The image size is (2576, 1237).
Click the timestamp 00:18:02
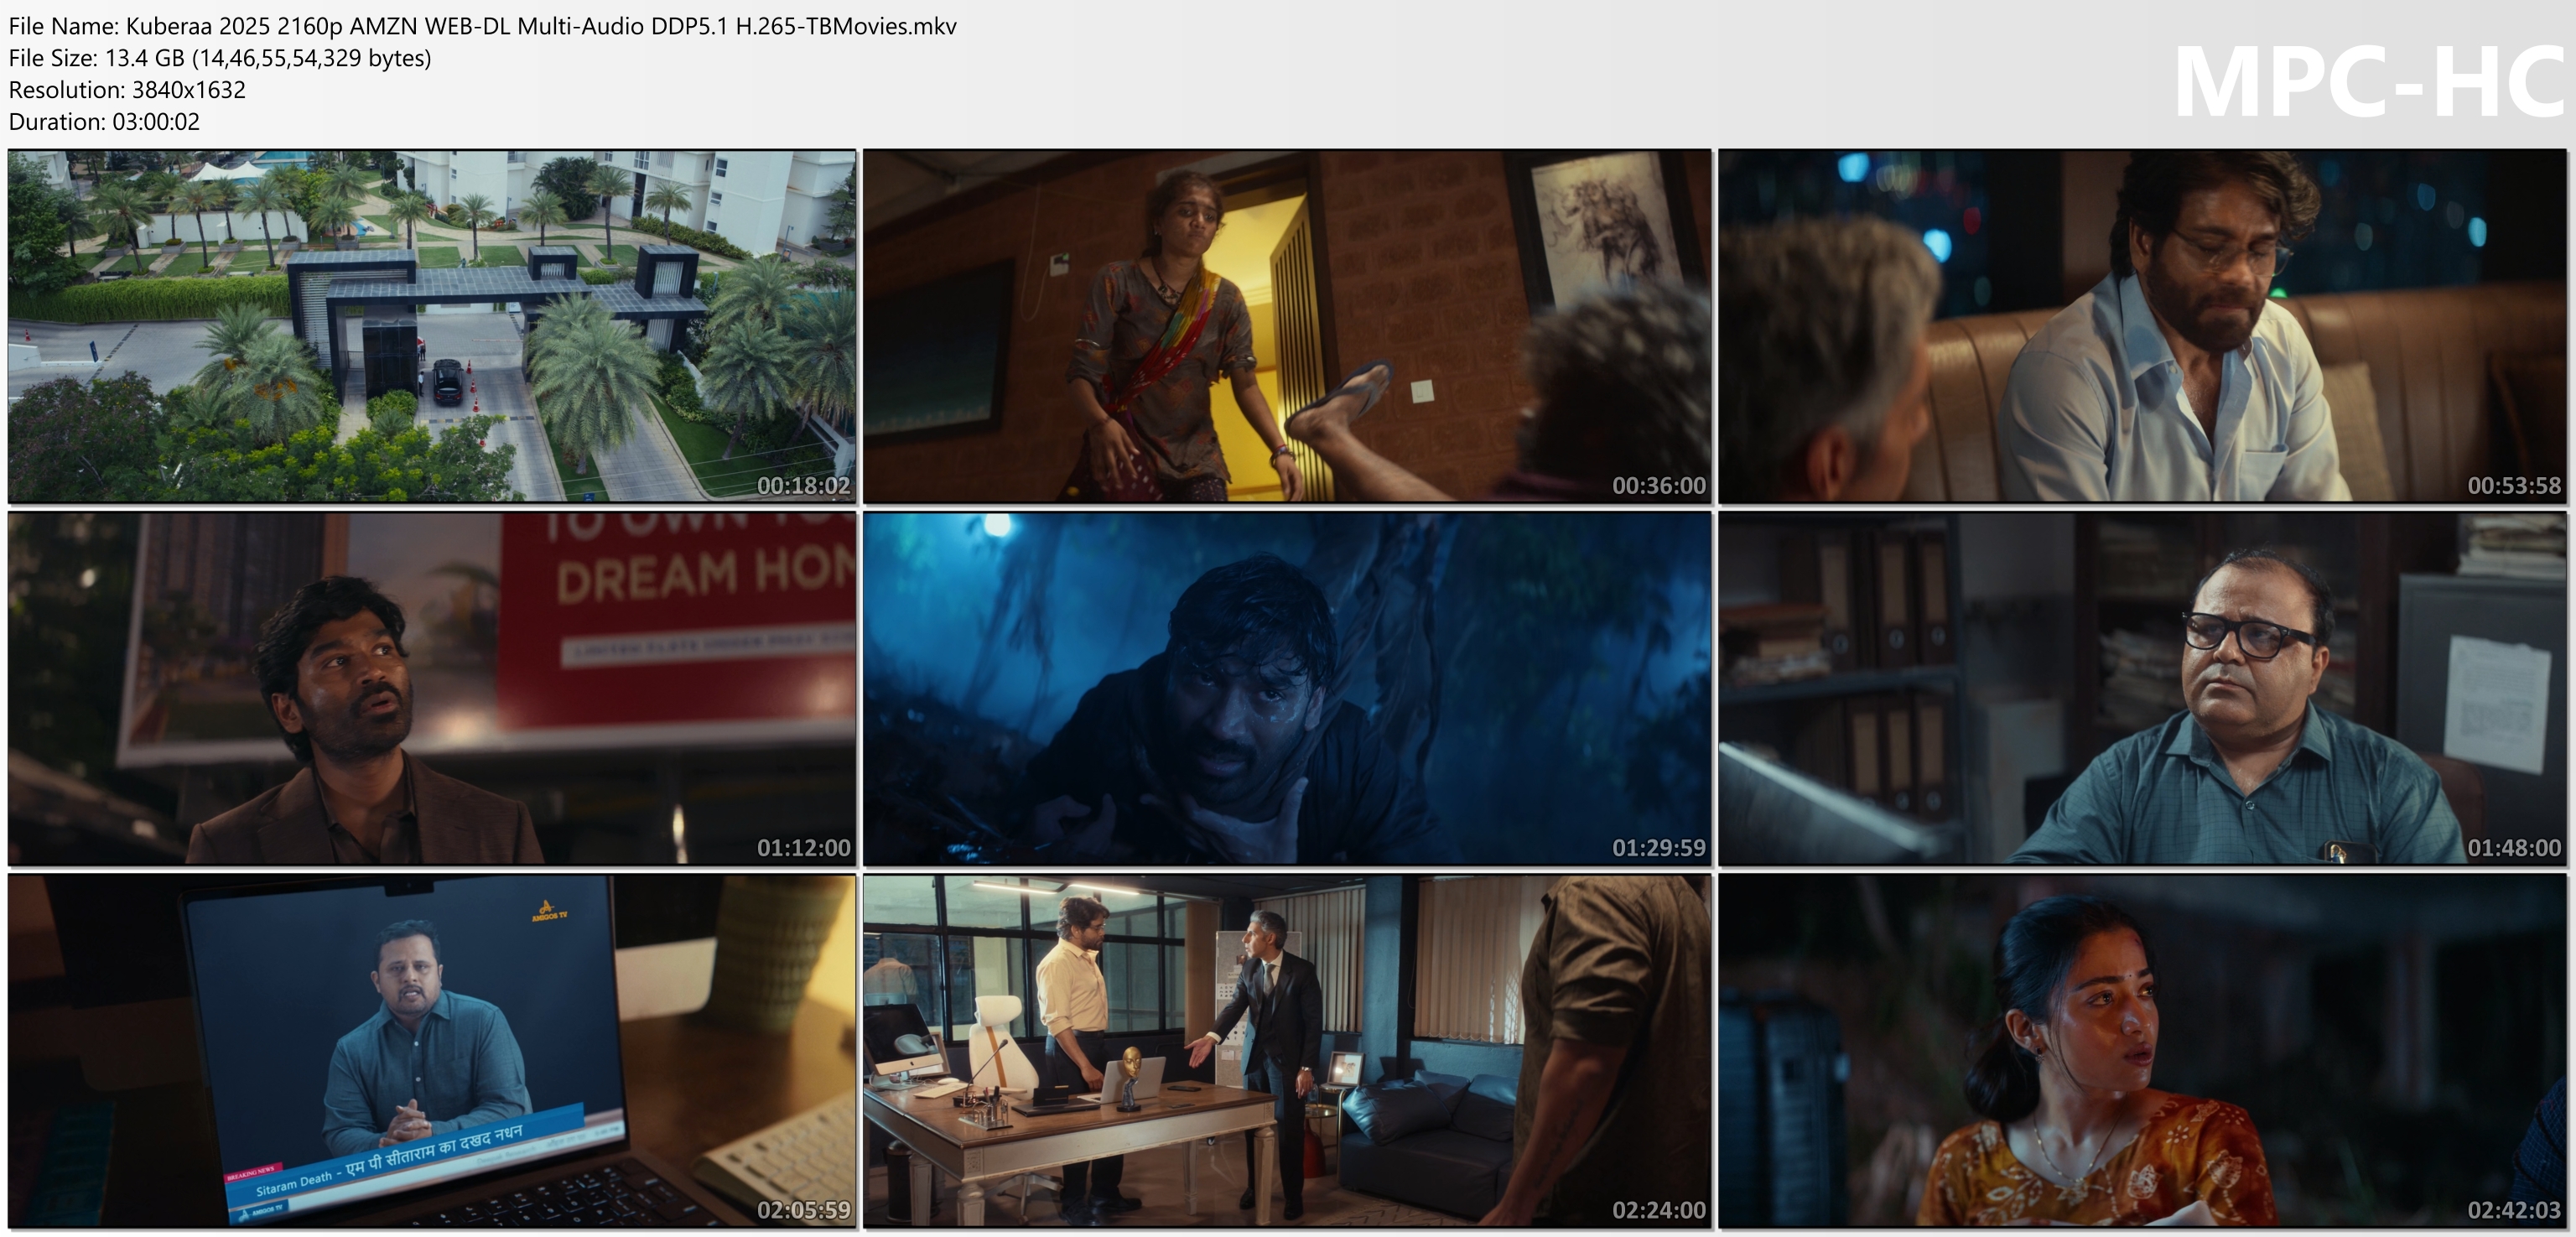click(803, 486)
